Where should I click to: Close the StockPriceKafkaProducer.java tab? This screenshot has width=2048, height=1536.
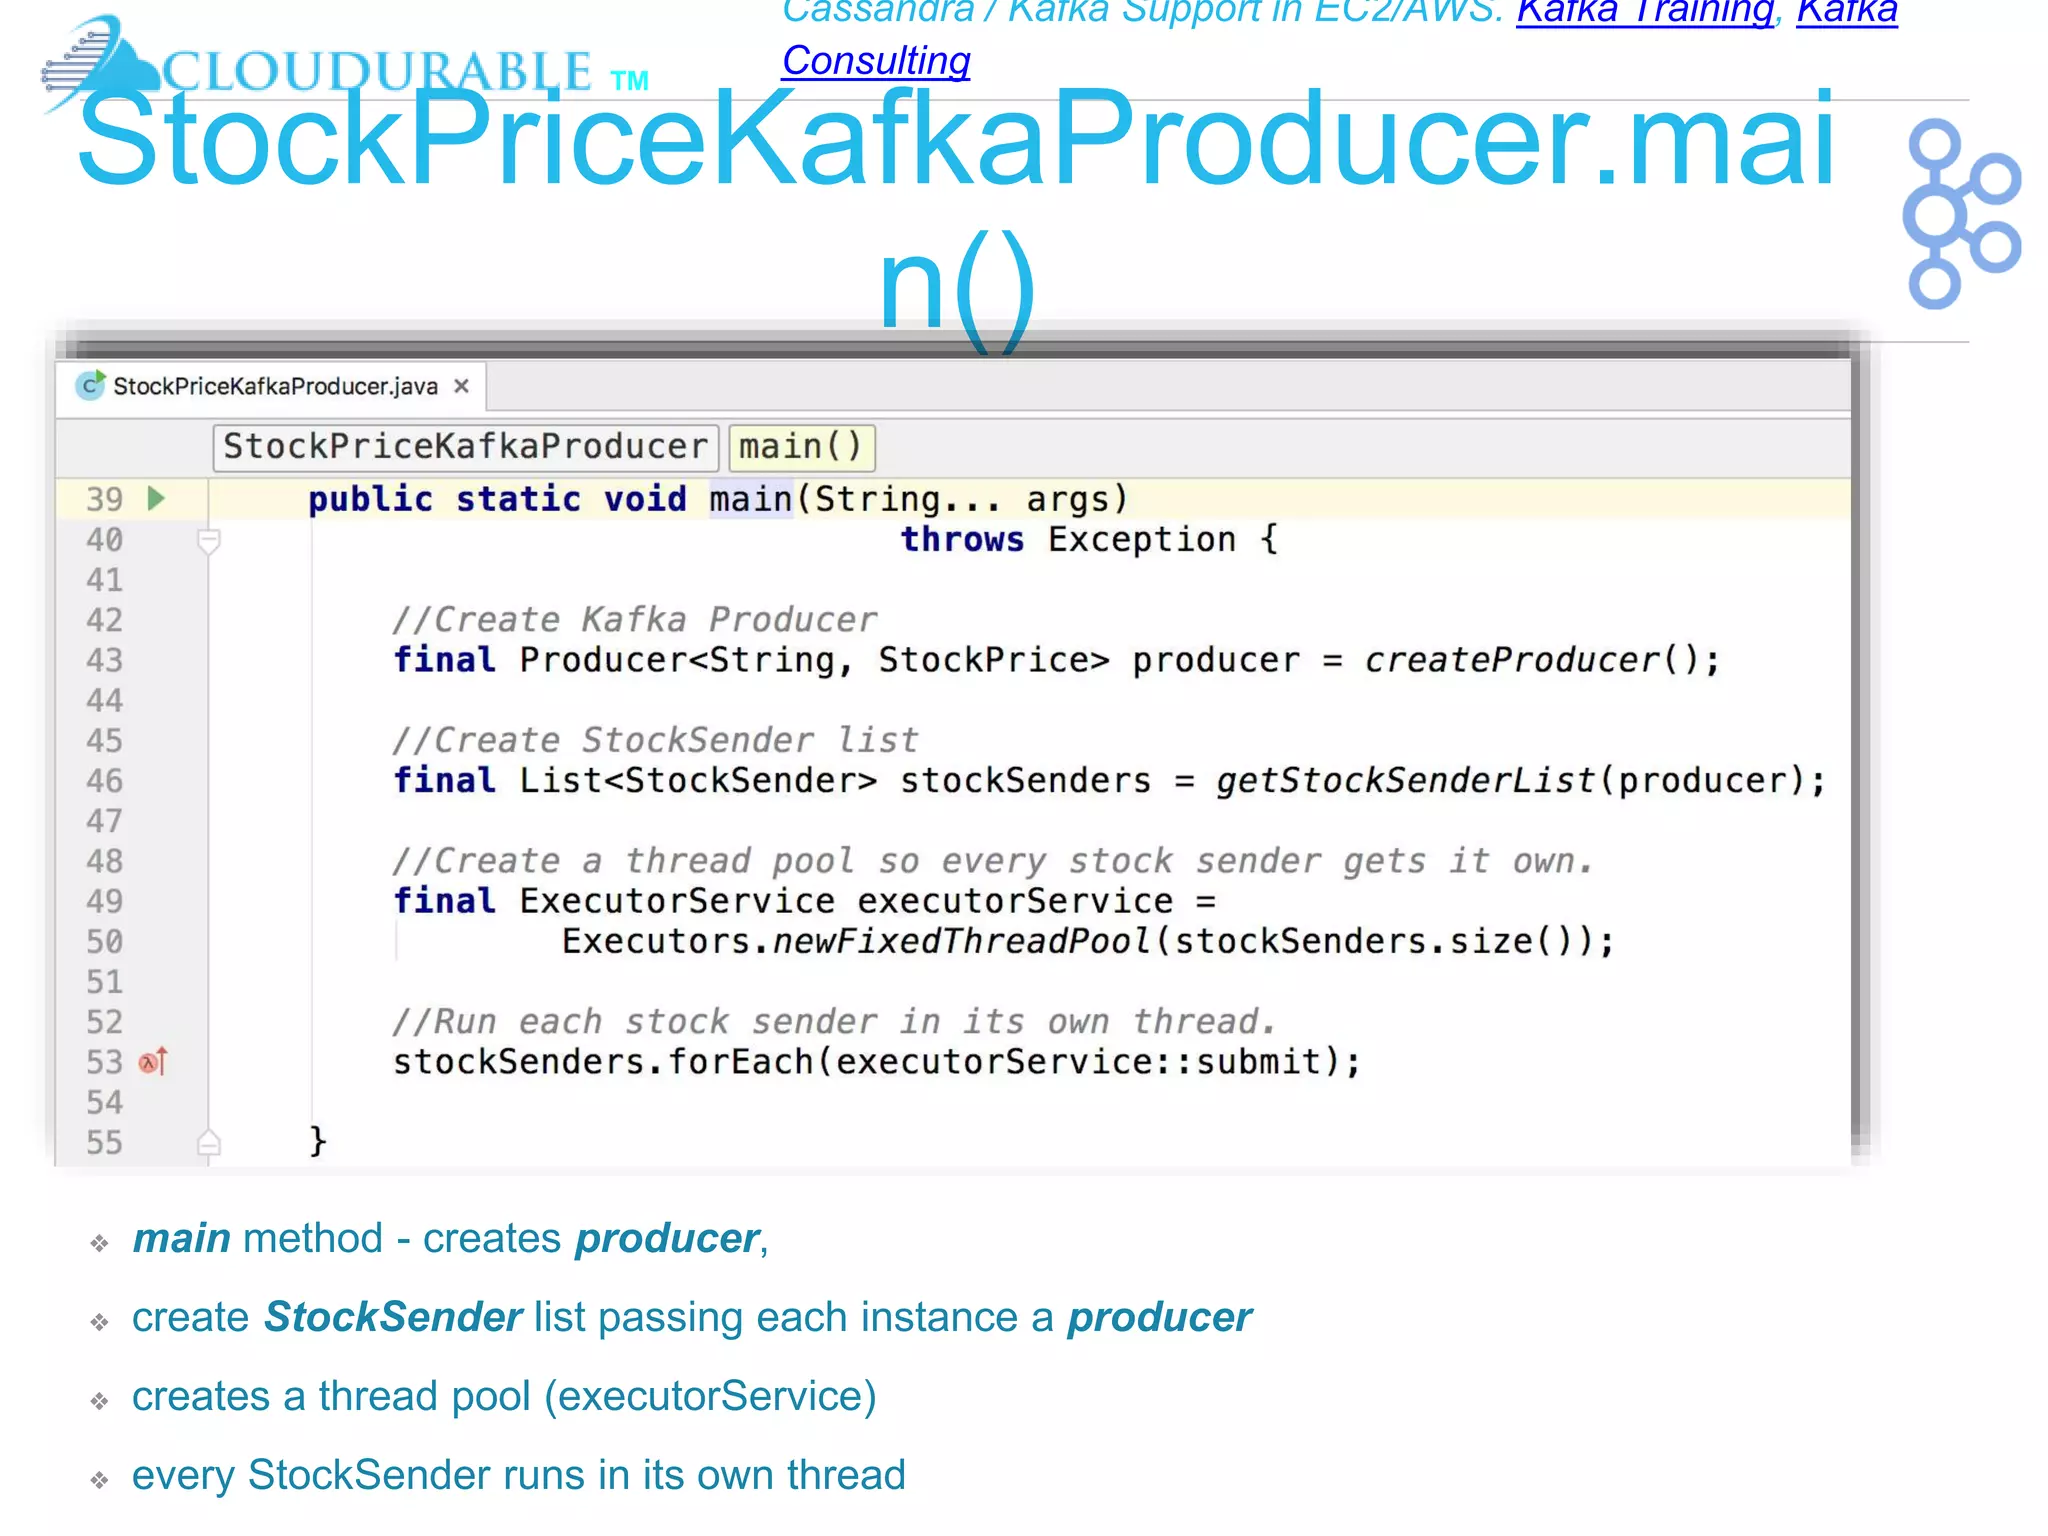461,386
